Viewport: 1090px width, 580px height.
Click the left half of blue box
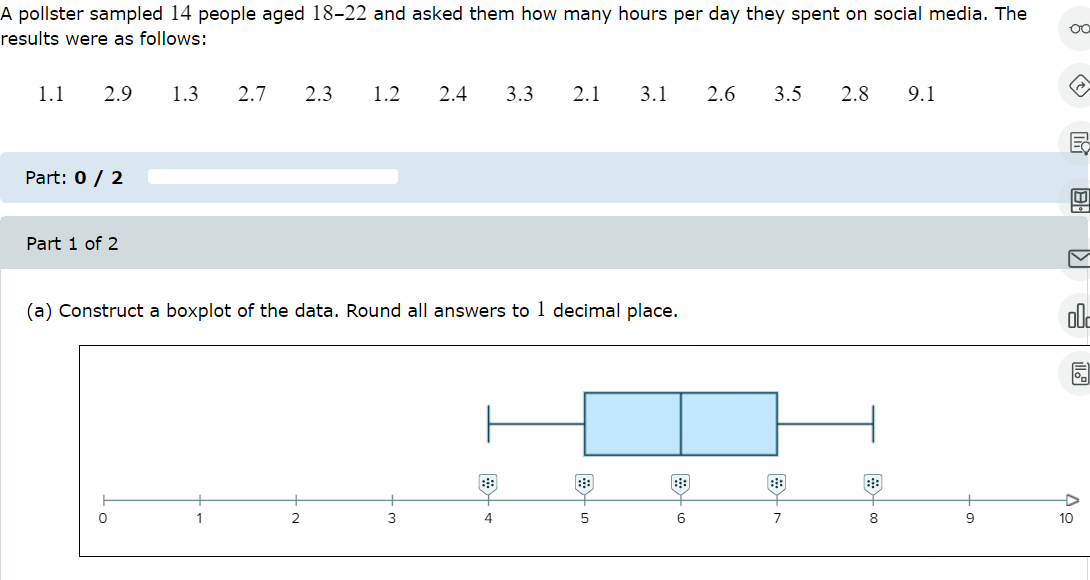click(x=633, y=424)
